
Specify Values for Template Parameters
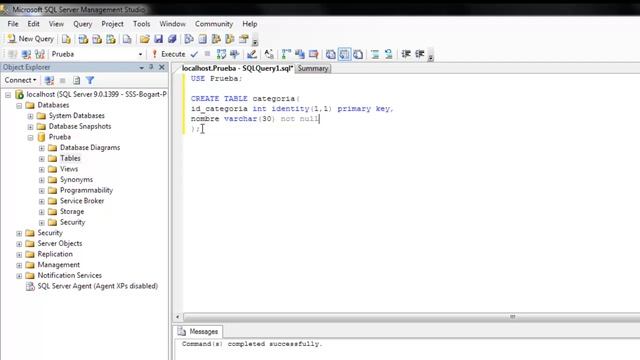(269, 54)
